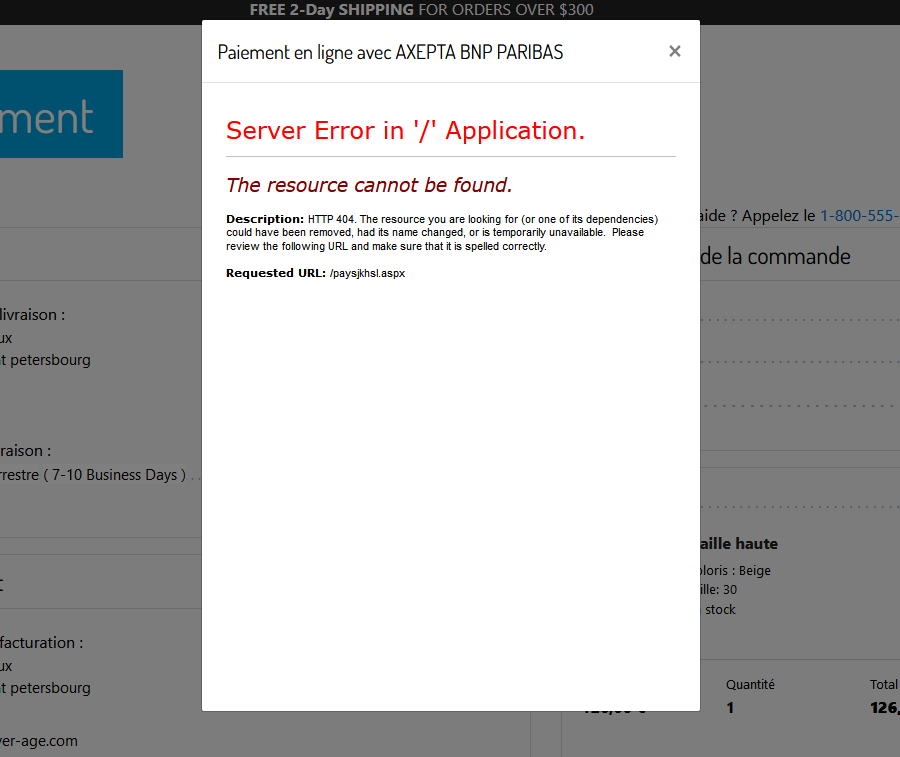Click the 'de la commande' summary heading
The height and width of the screenshot is (757, 900).
775,257
